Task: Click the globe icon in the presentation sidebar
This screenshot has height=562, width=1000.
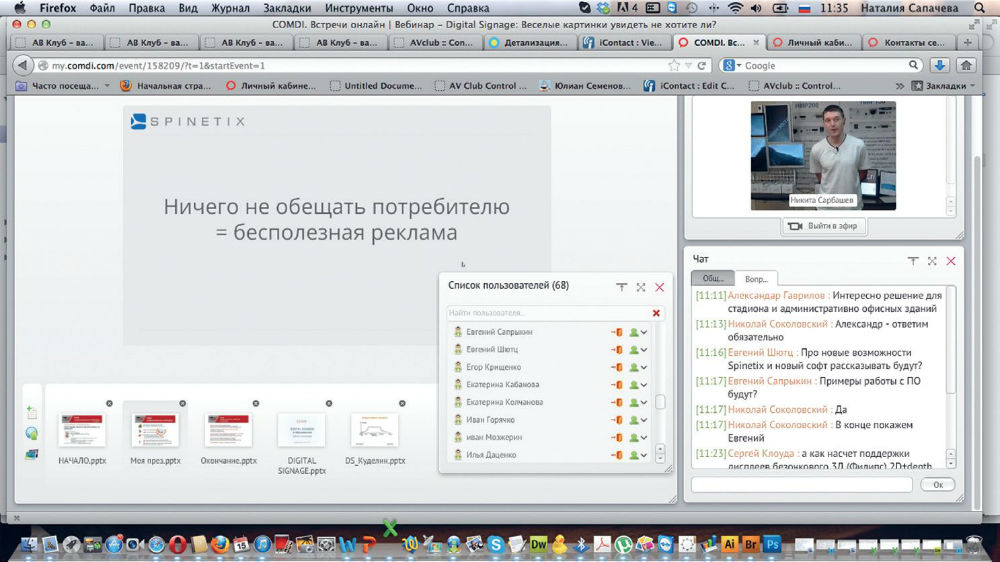Action: coord(31,434)
